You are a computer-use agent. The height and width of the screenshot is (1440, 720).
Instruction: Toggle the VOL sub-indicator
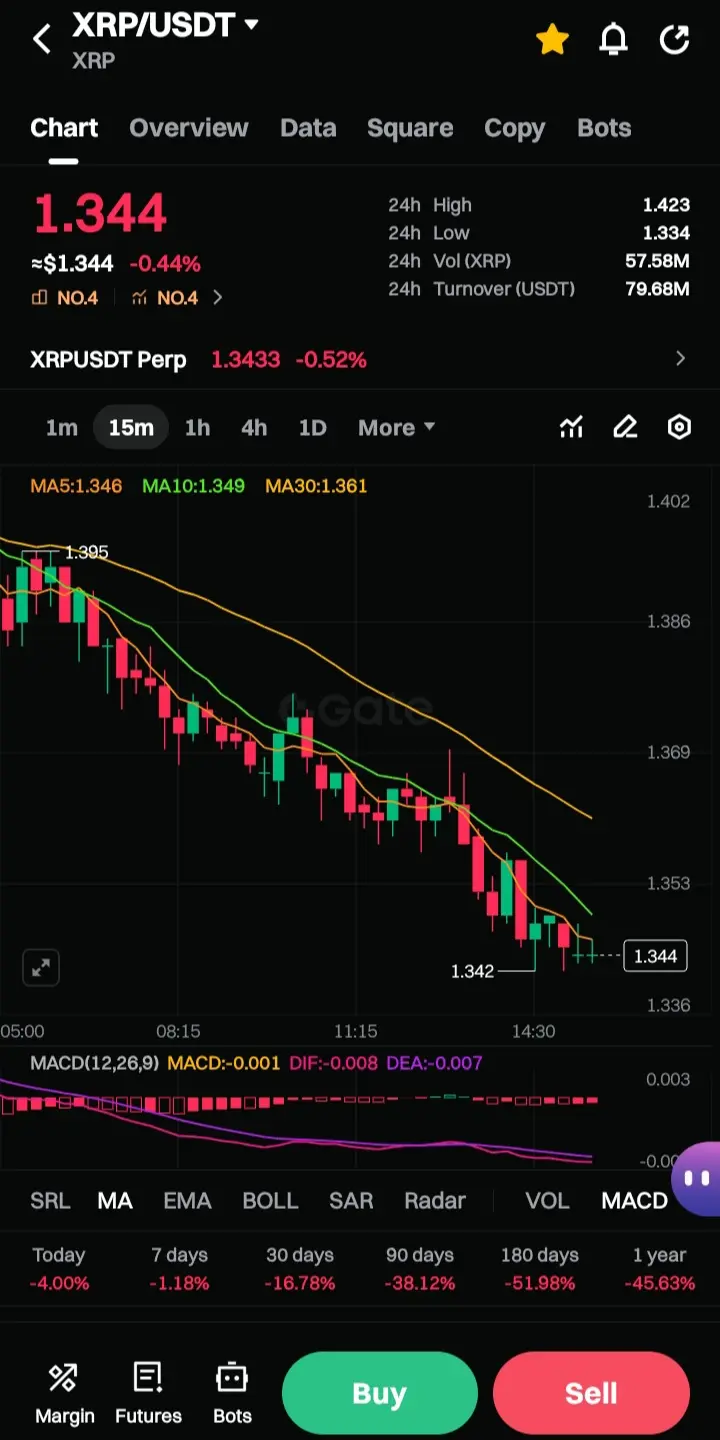(547, 1201)
